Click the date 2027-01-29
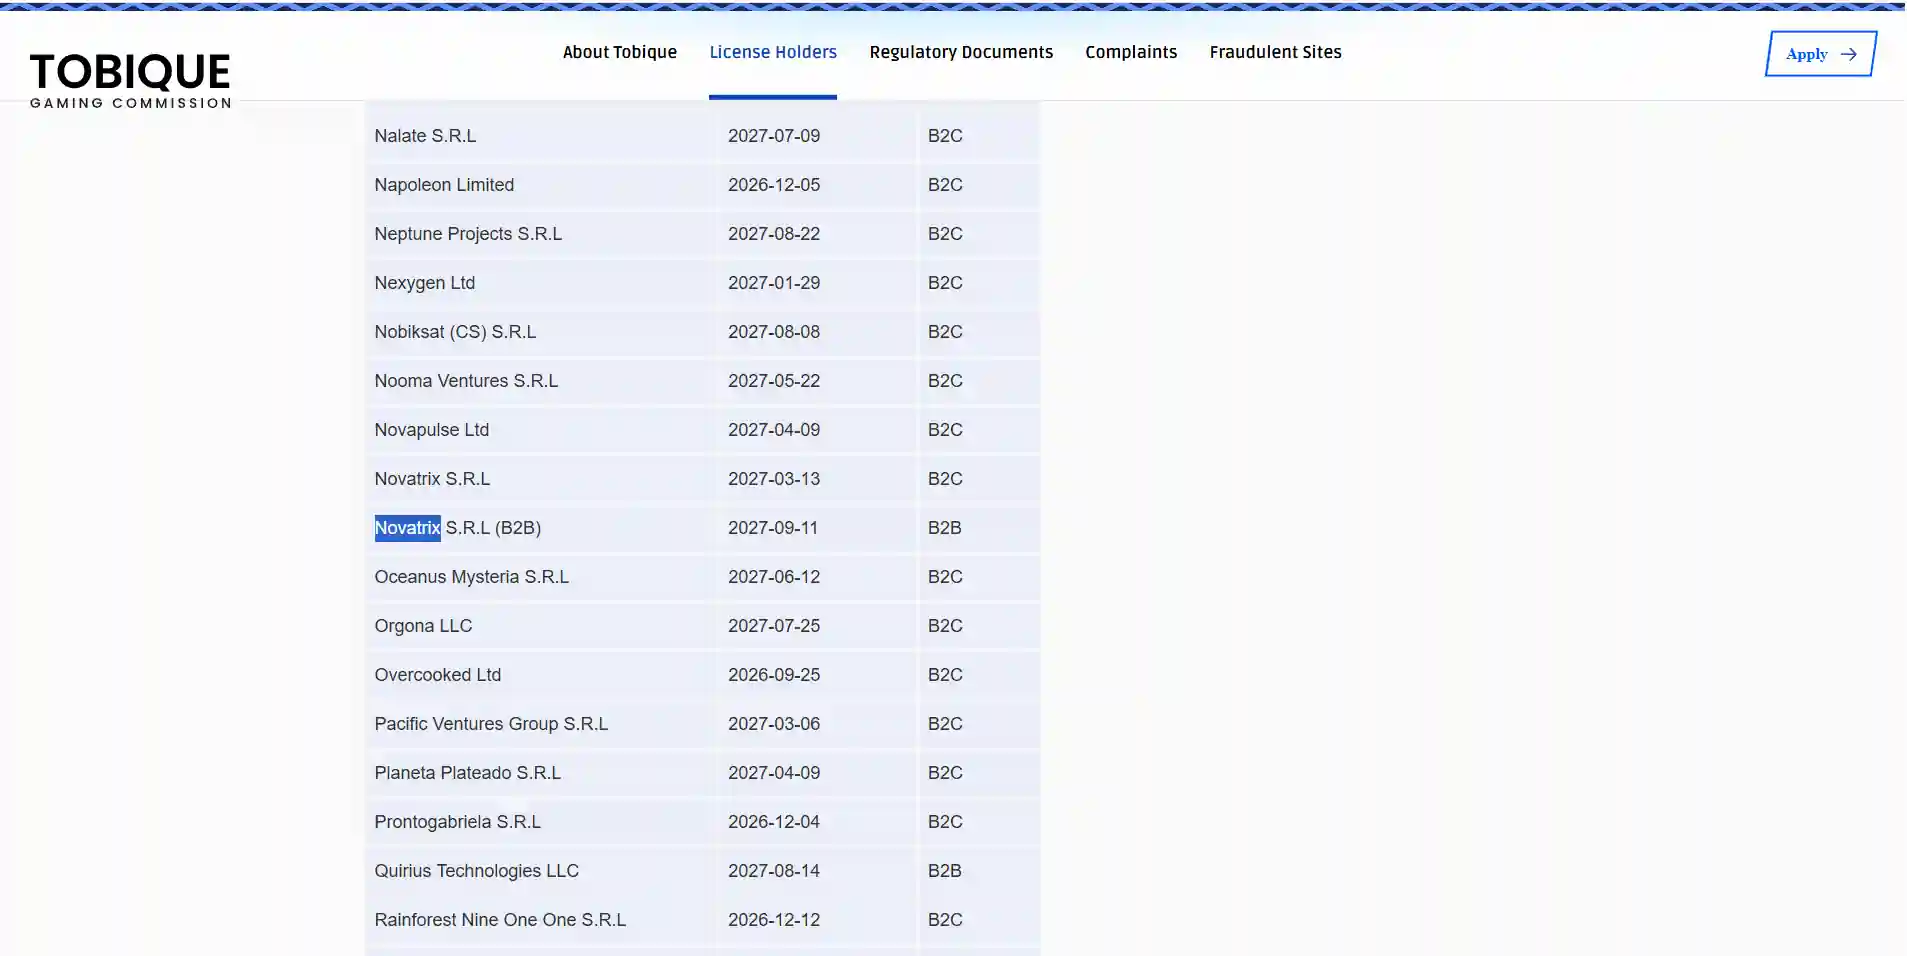 click(774, 283)
